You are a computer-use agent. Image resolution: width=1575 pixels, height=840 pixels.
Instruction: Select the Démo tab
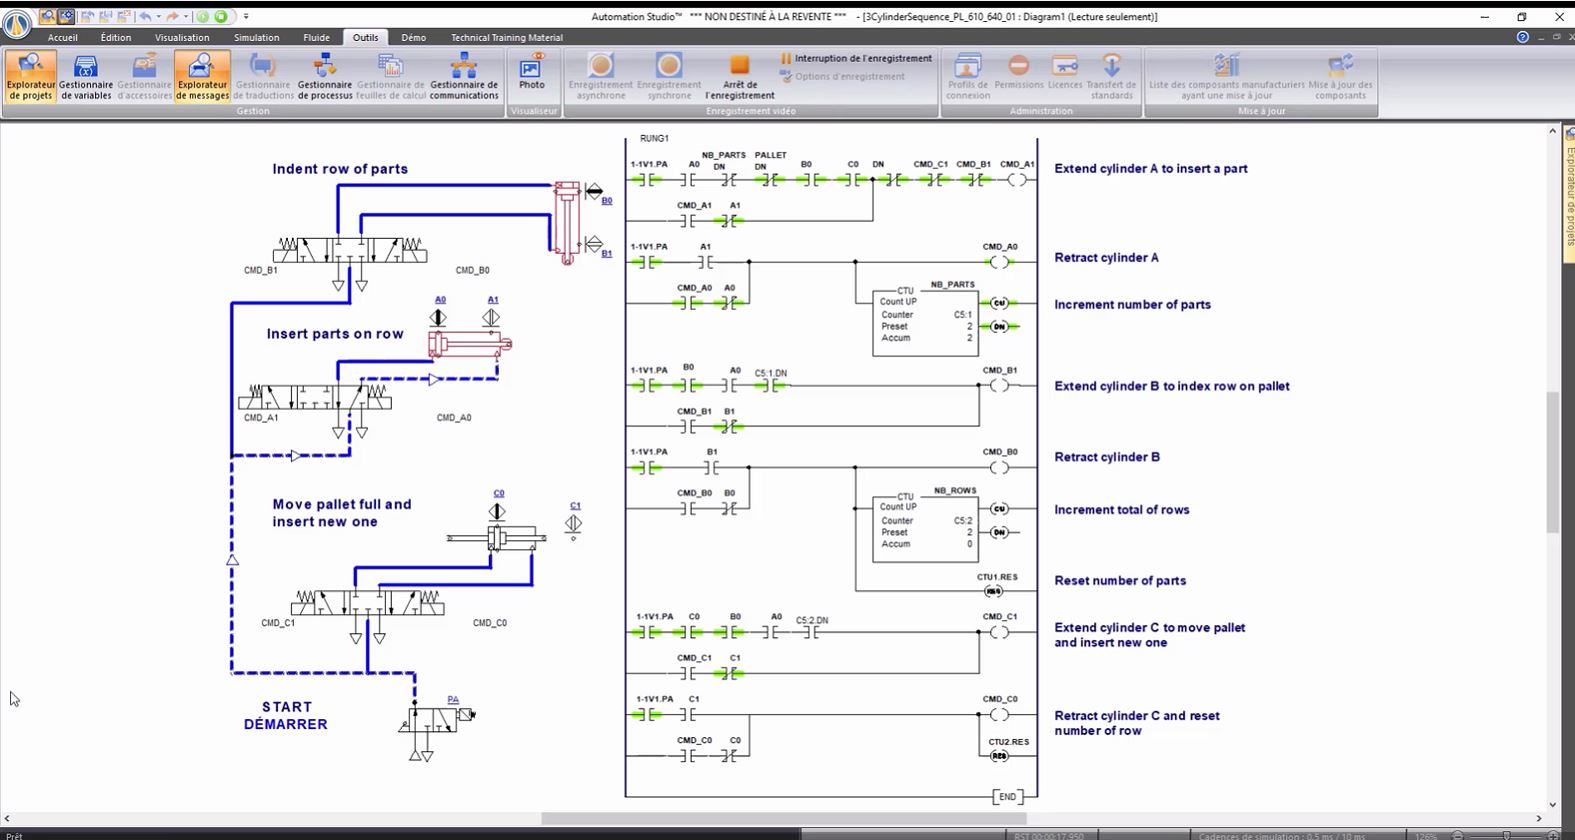click(x=413, y=37)
